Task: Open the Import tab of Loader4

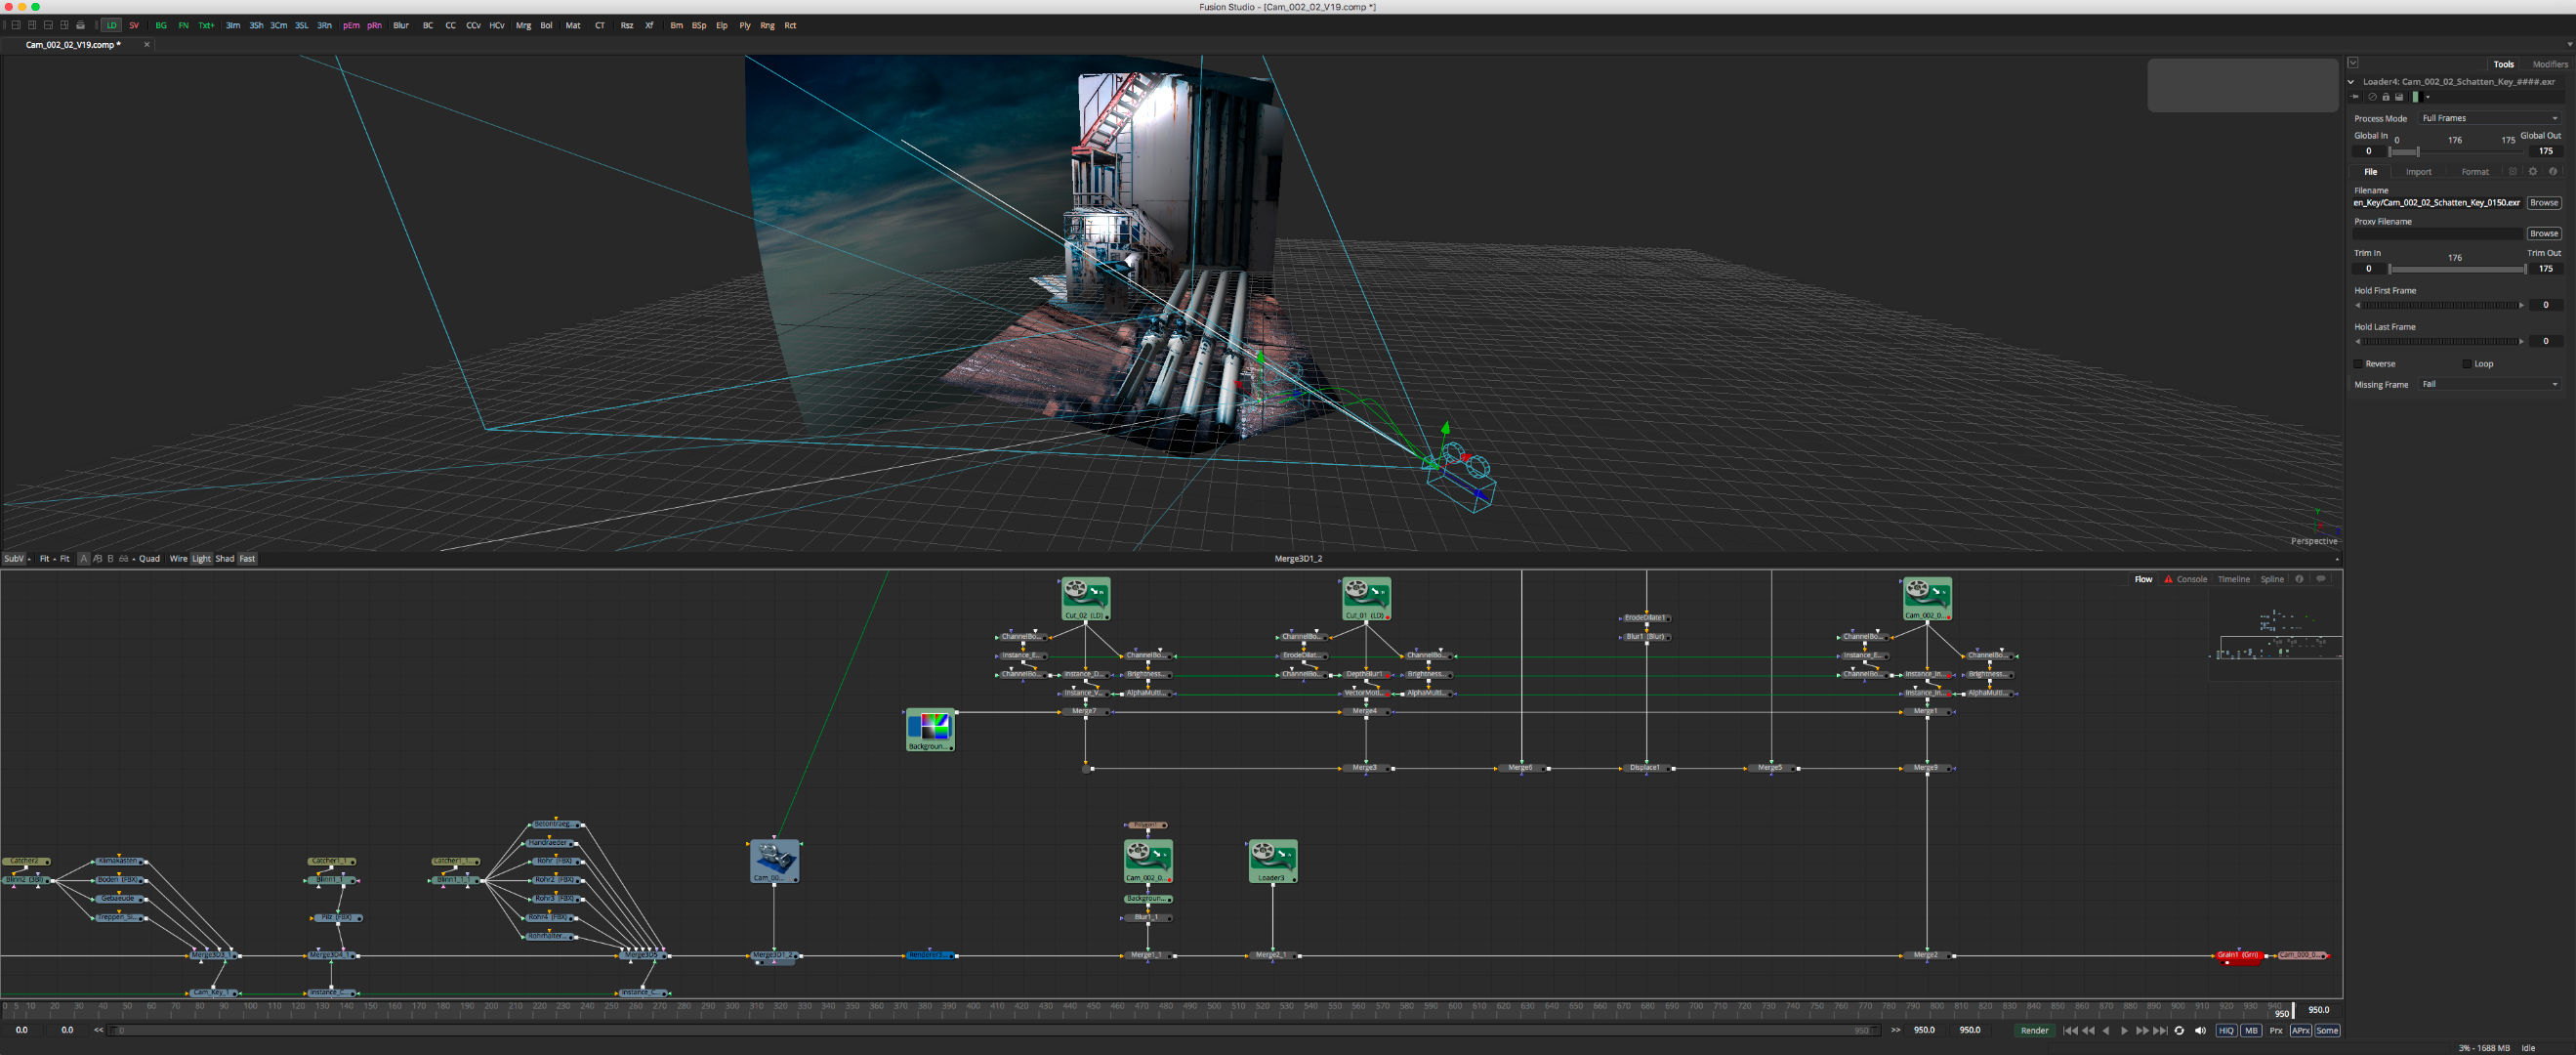Action: coord(2418,172)
